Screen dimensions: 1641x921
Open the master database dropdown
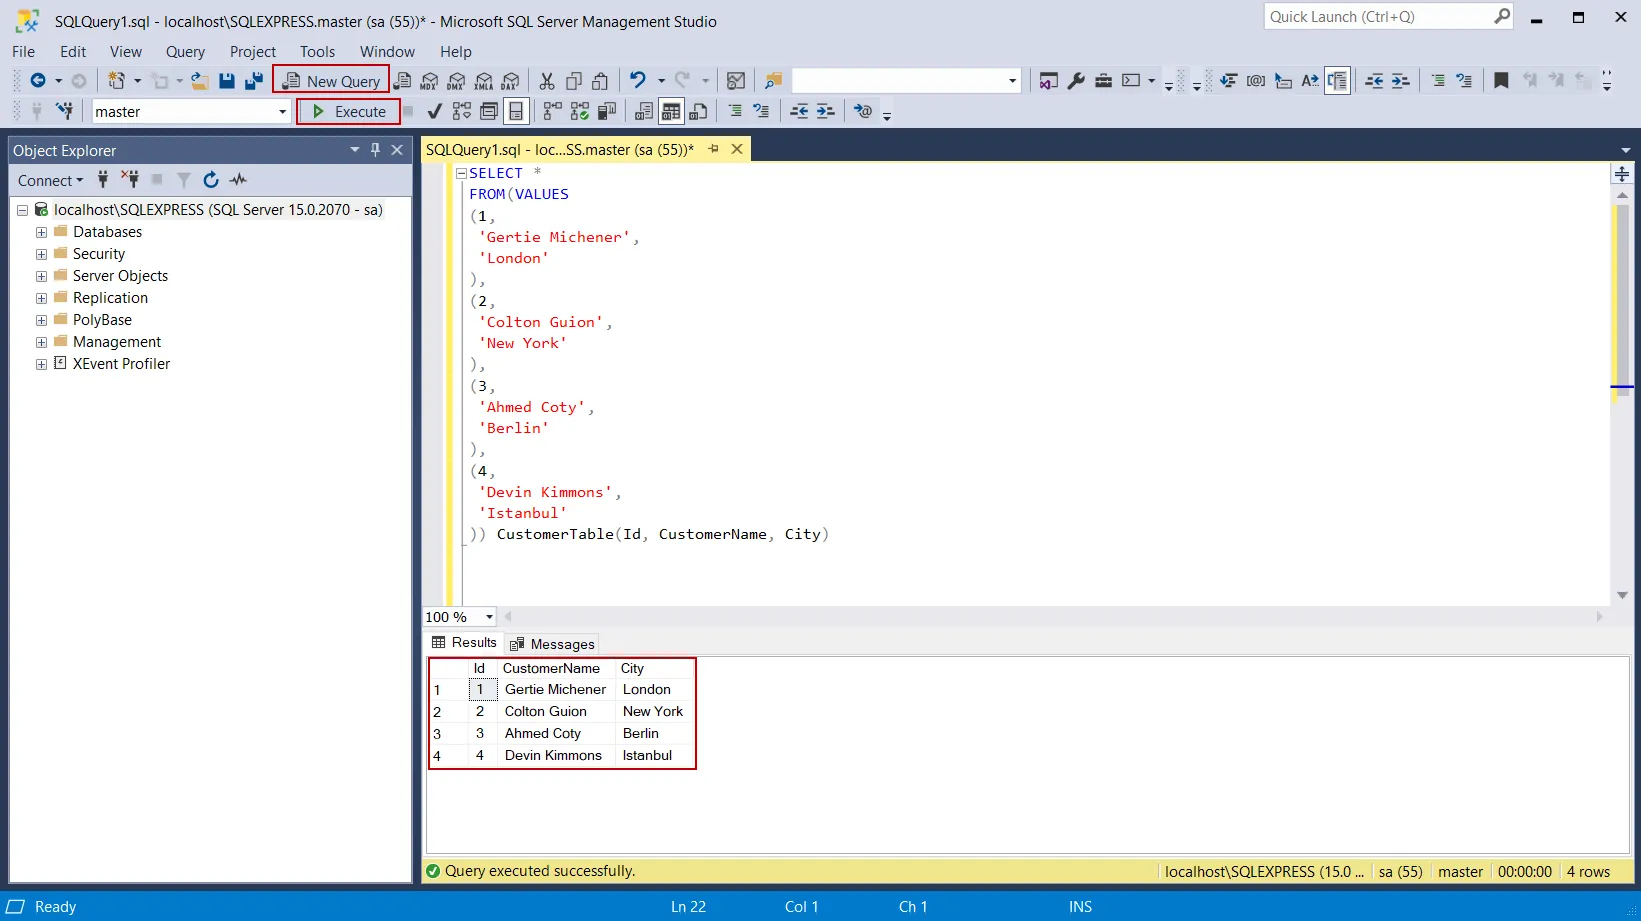(x=282, y=112)
